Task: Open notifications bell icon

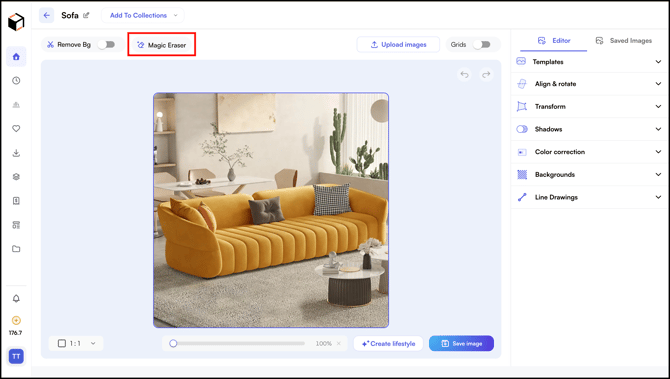Action: coord(16,298)
